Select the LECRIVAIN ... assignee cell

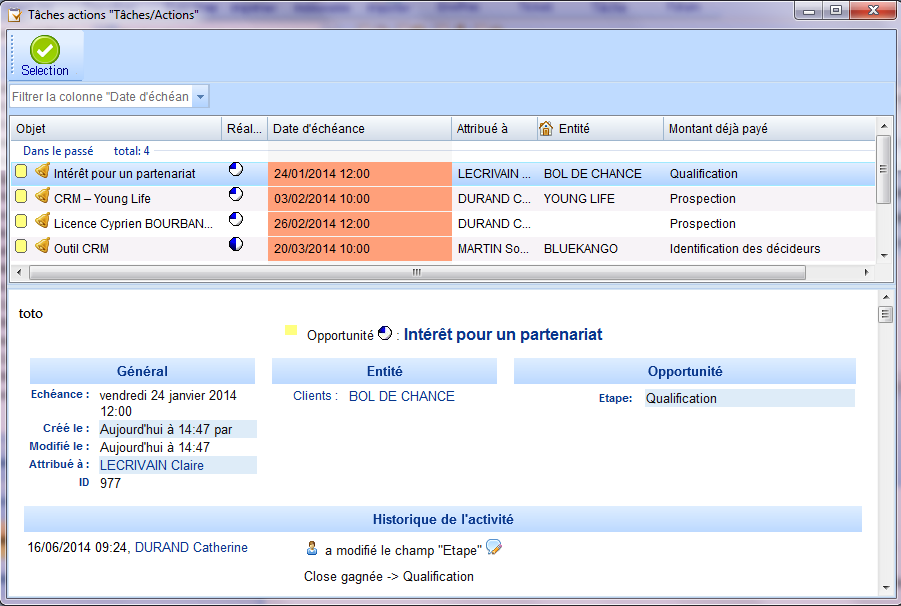494,173
